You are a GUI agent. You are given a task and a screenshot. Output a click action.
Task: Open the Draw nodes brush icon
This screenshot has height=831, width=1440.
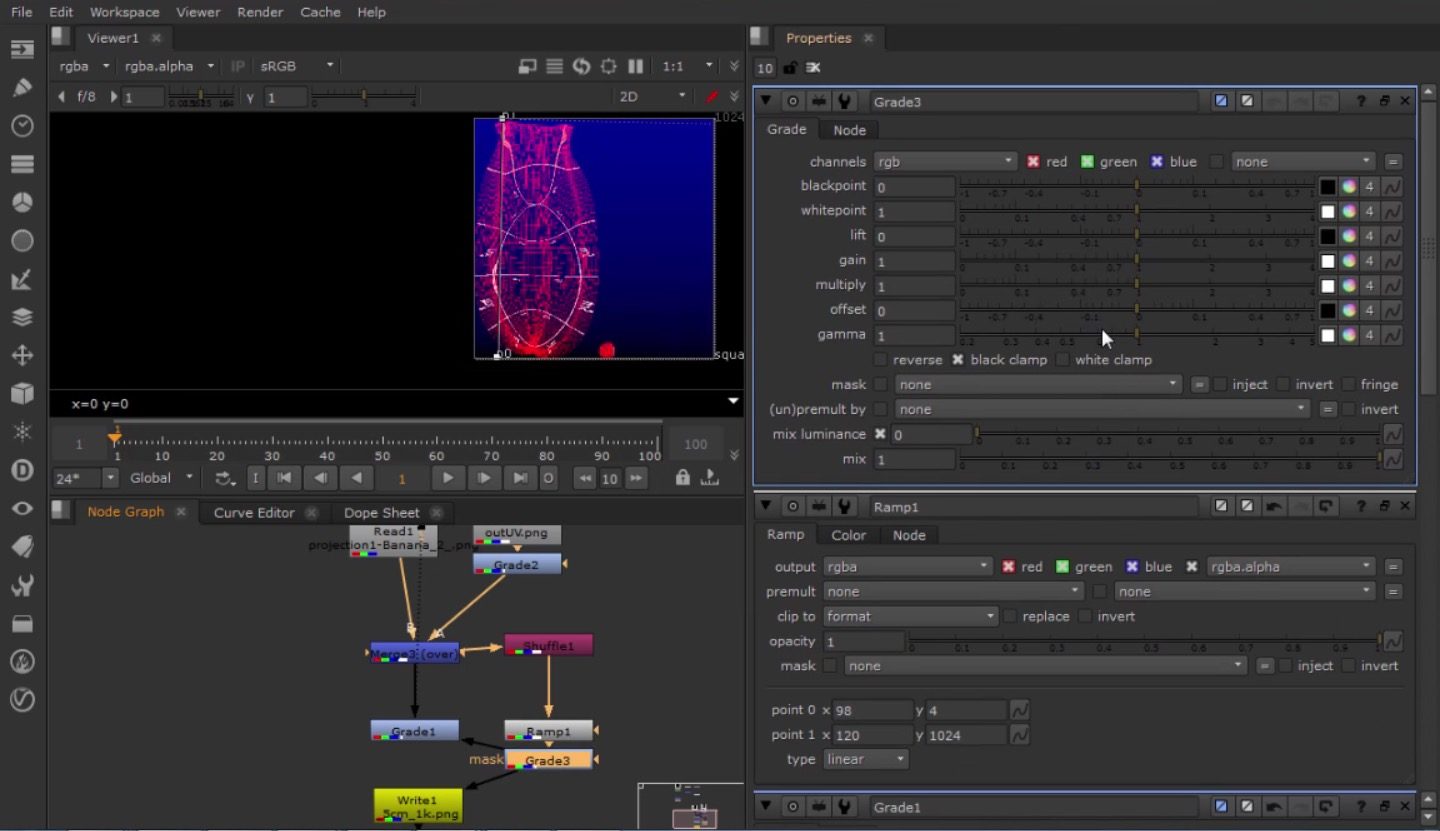[x=22, y=88]
